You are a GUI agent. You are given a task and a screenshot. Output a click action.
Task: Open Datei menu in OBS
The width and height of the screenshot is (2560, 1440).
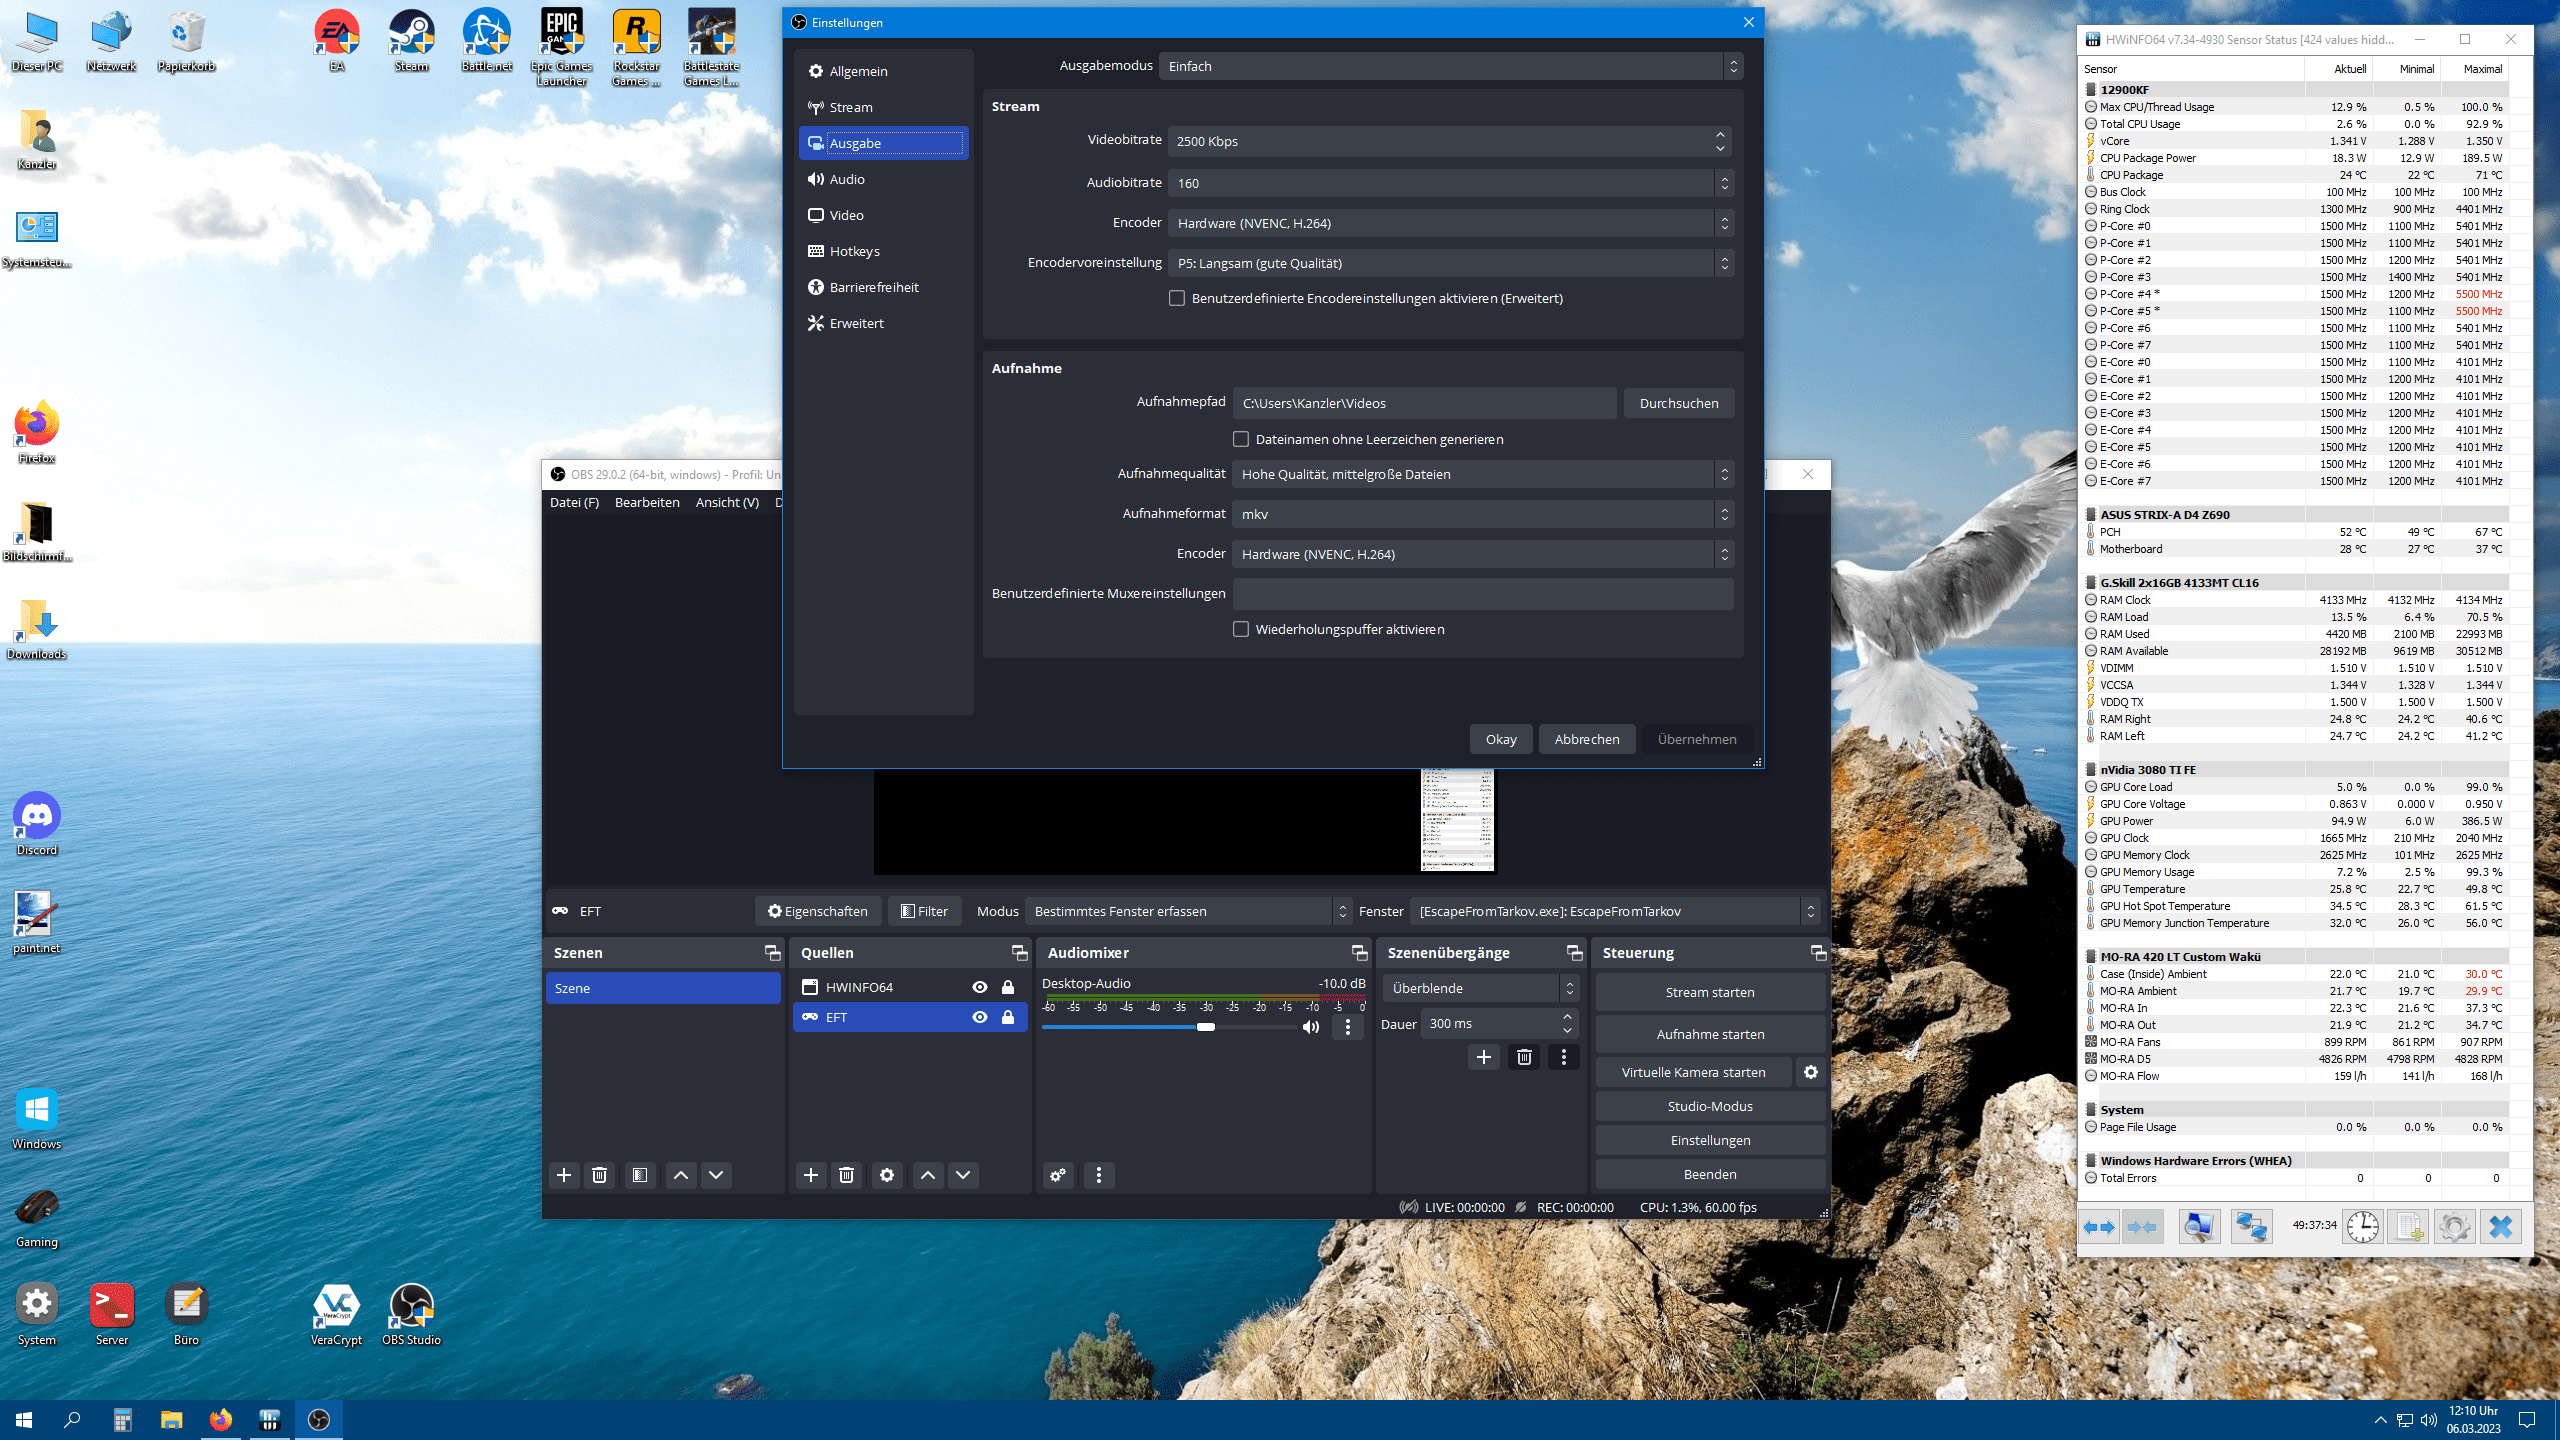[x=574, y=502]
